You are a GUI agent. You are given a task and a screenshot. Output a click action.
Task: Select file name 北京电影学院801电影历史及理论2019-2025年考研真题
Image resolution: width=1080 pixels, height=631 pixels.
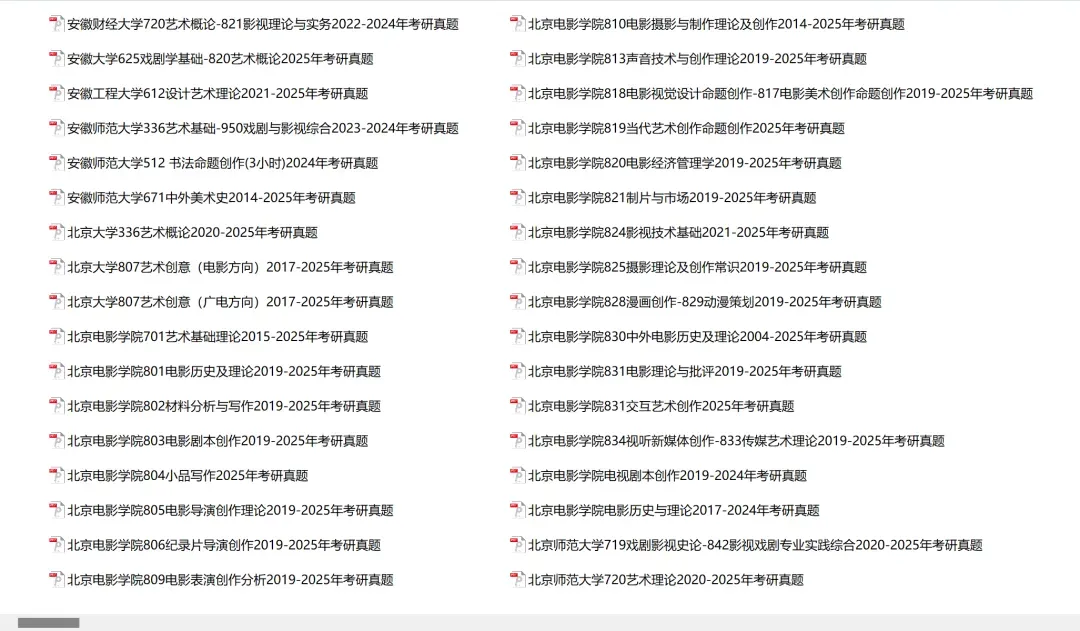click(224, 371)
